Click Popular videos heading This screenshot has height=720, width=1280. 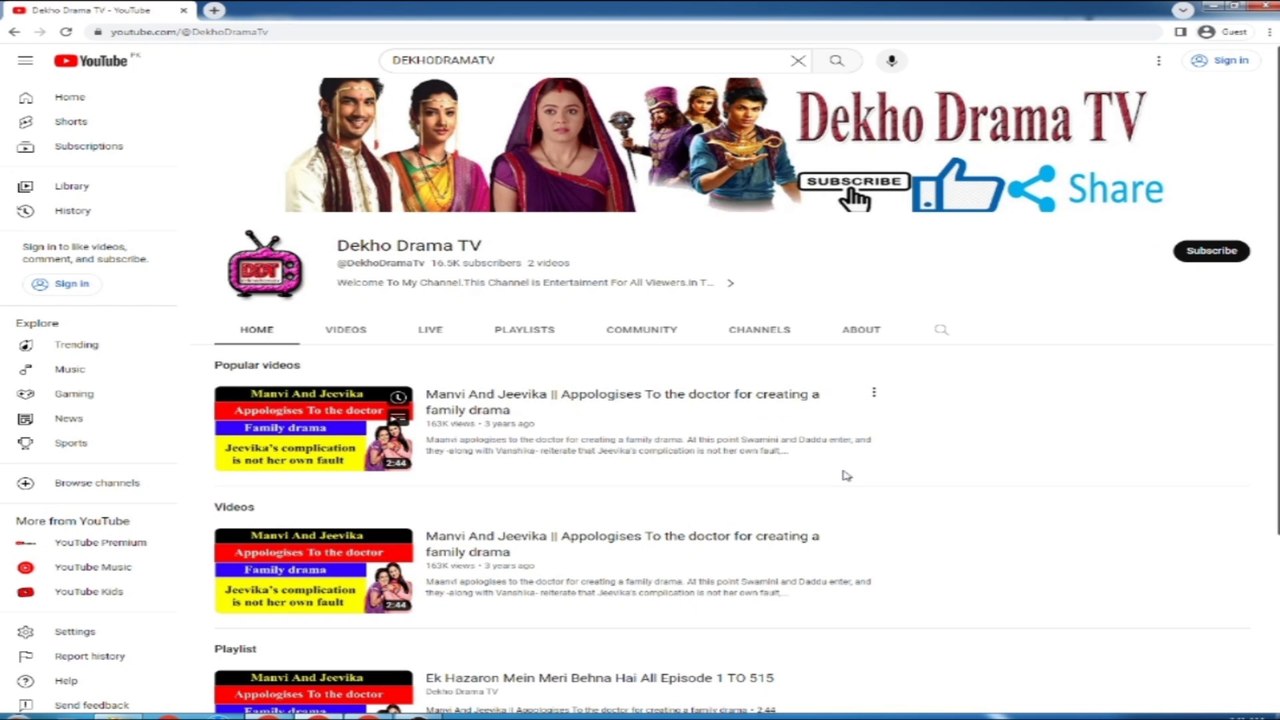pyautogui.click(x=257, y=365)
